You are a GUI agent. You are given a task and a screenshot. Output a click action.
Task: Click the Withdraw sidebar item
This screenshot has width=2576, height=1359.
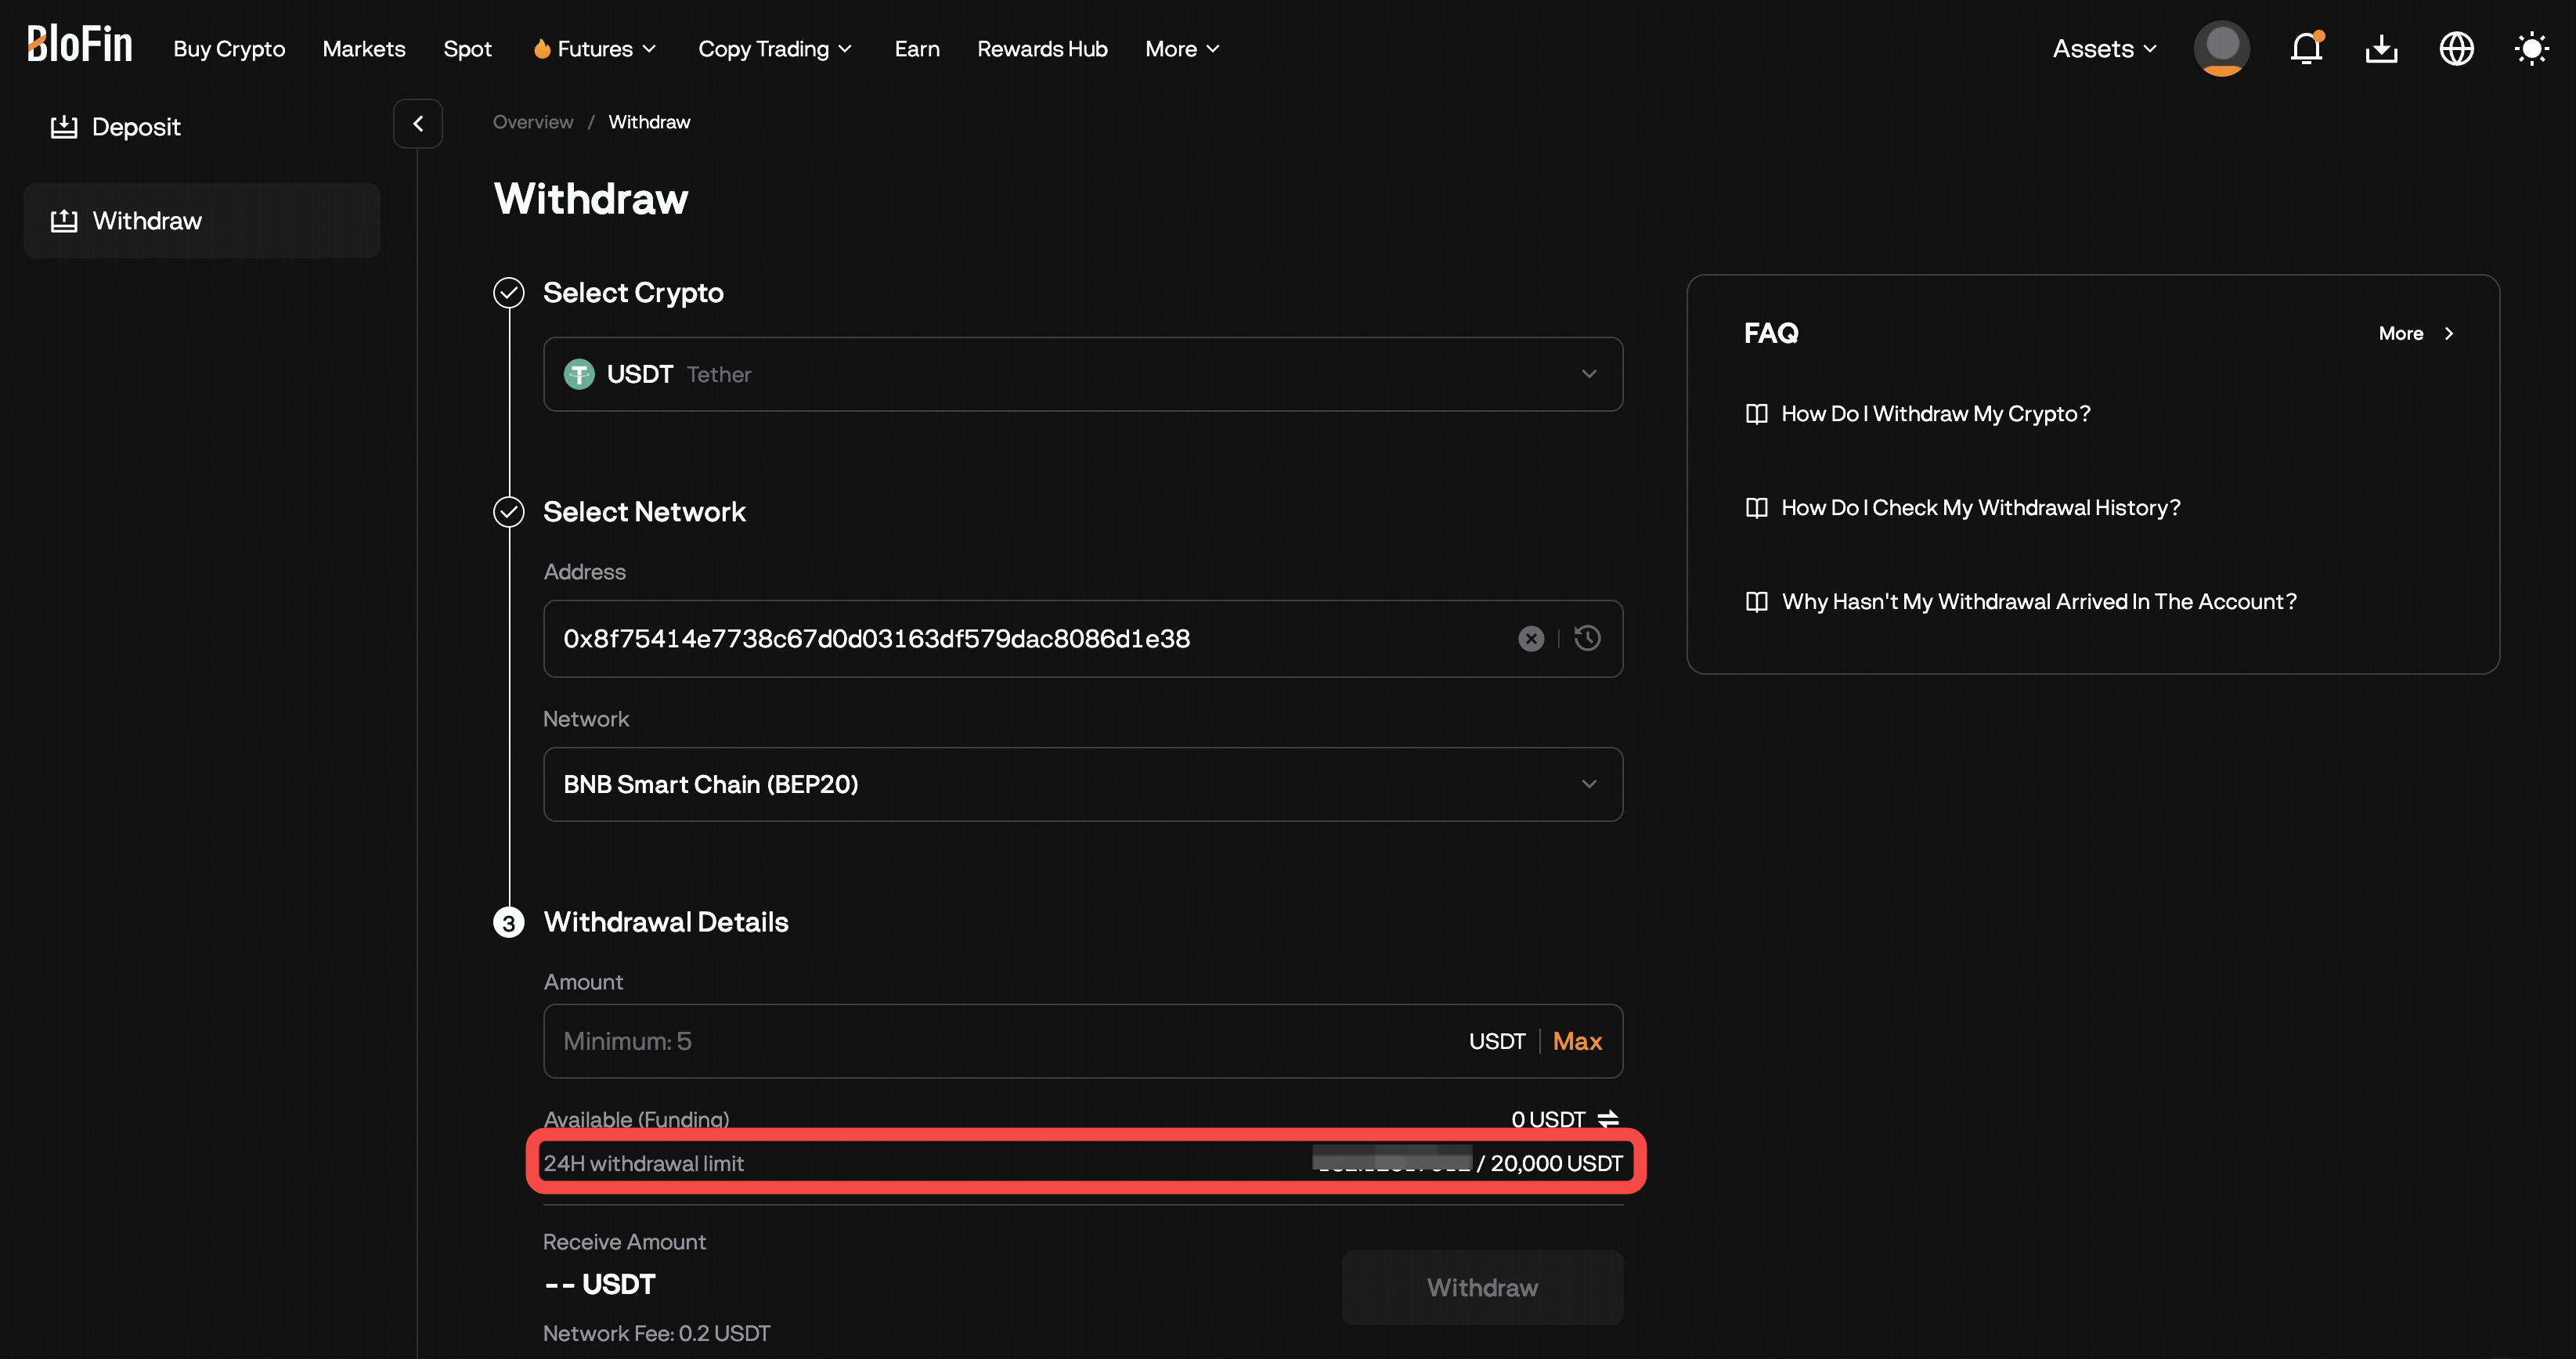tap(147, 220)
